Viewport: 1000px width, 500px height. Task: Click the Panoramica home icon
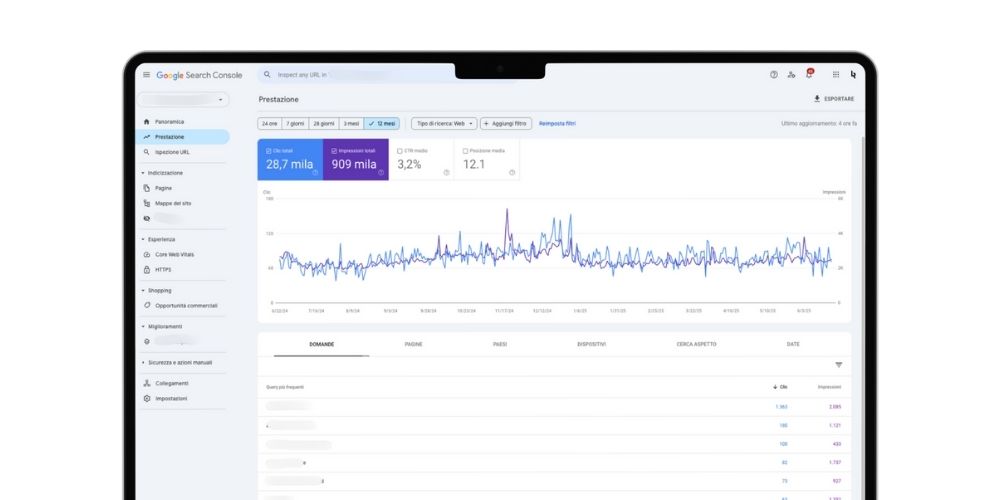(147, 121)
